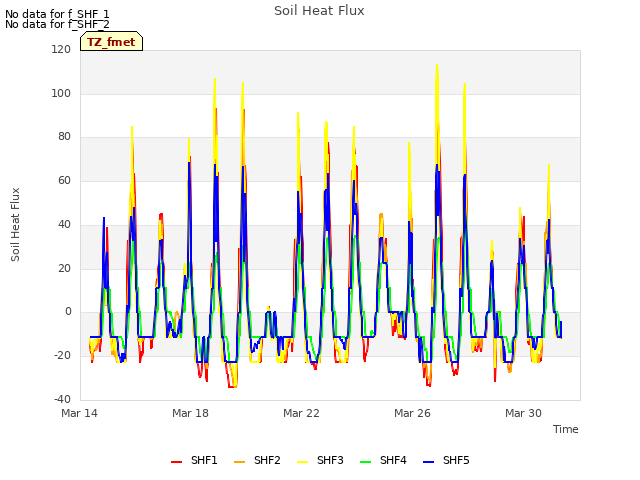This screenshot has height=480, width=640.
Task: Click the Mar 22 x-axis tick label
Action: tap(301, 413)
